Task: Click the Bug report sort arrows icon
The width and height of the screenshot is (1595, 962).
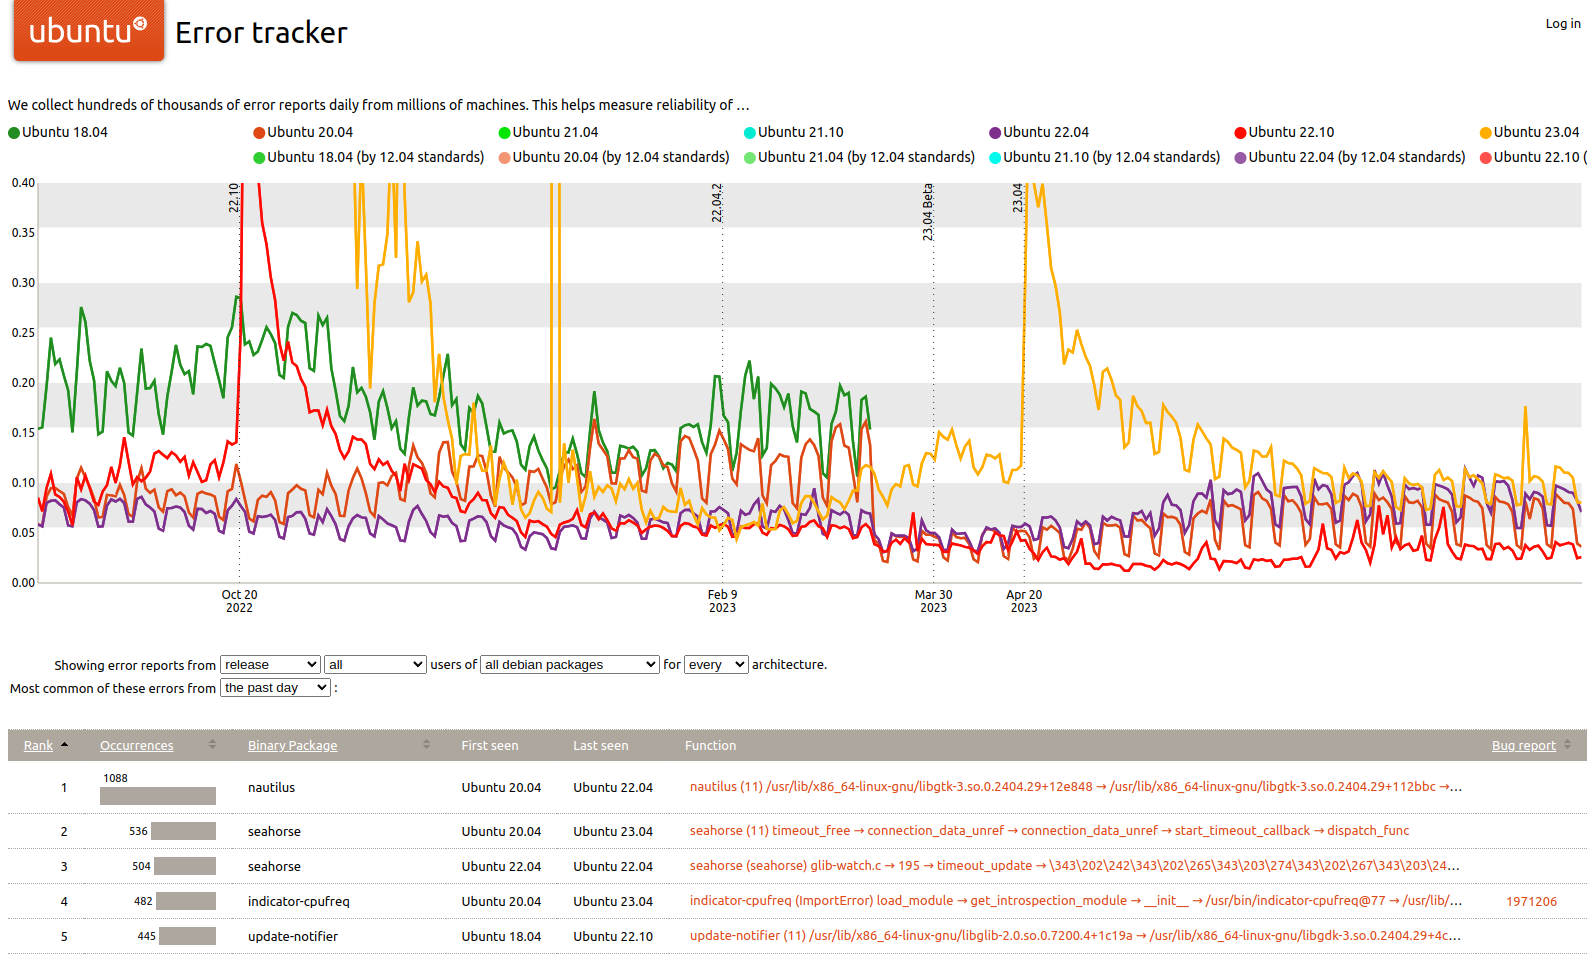Action: [1567, 745]
